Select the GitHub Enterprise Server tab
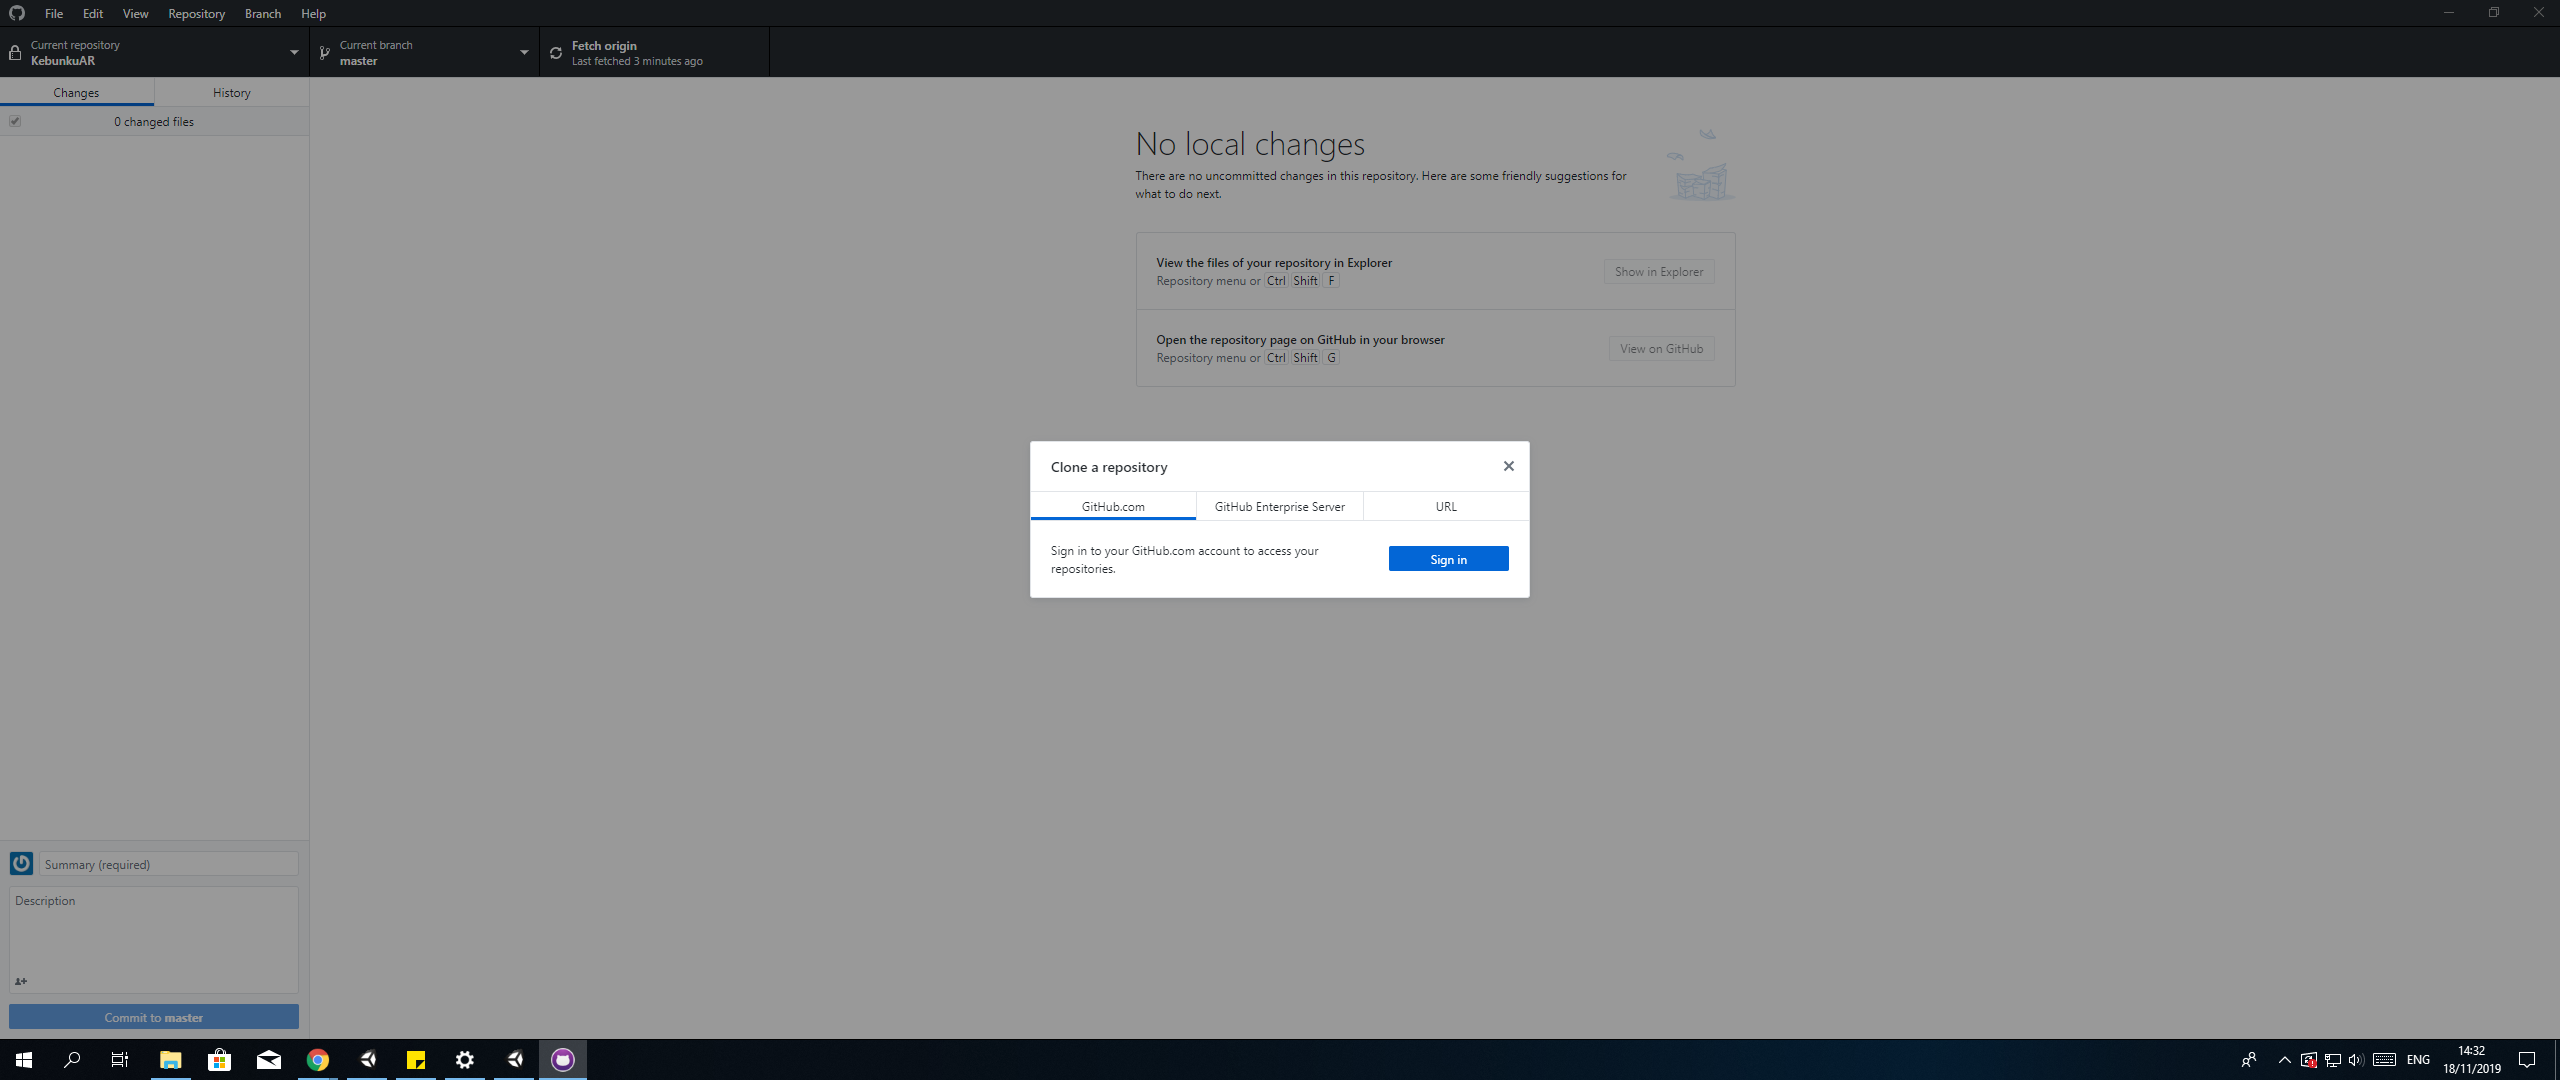2560x1080 pixels. click(x=1280, y=506)
